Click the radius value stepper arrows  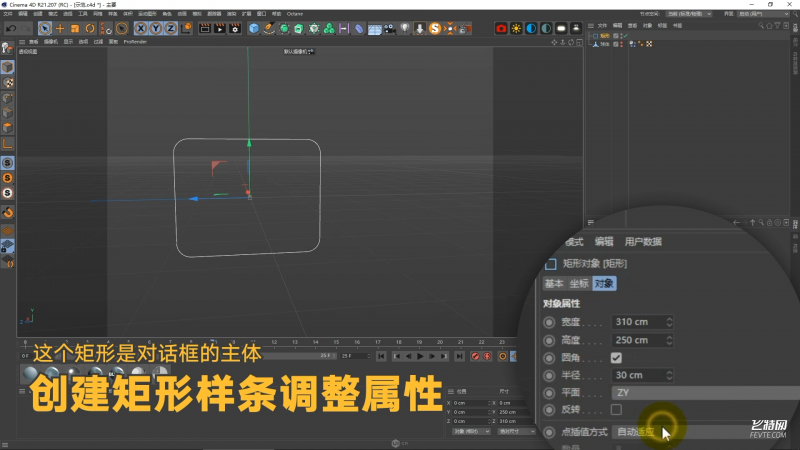[x=669, y=375]
